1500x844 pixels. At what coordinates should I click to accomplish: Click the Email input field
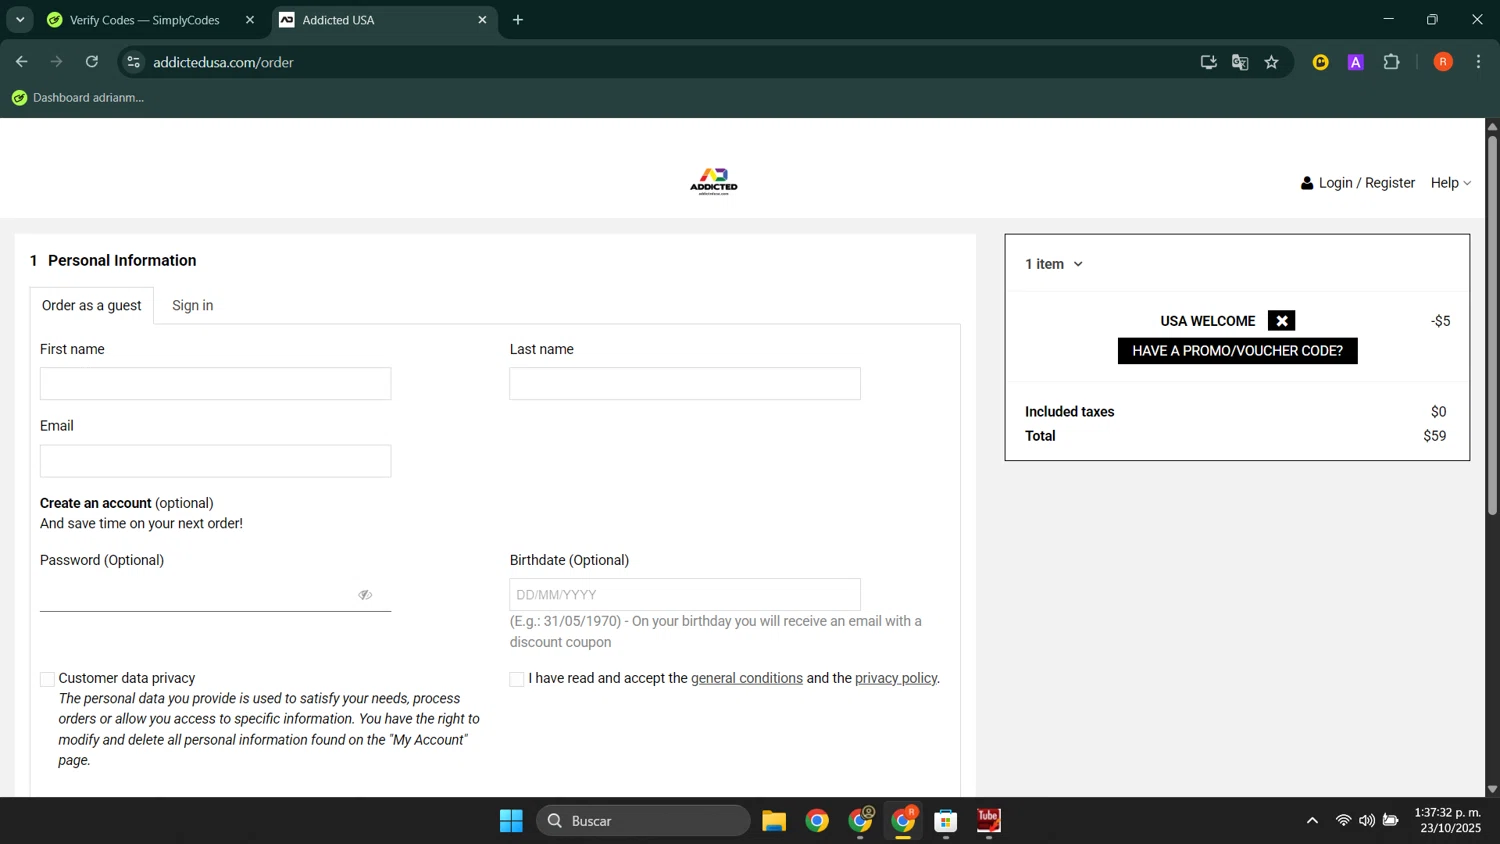pyautogui.click(x=215, y=461)
